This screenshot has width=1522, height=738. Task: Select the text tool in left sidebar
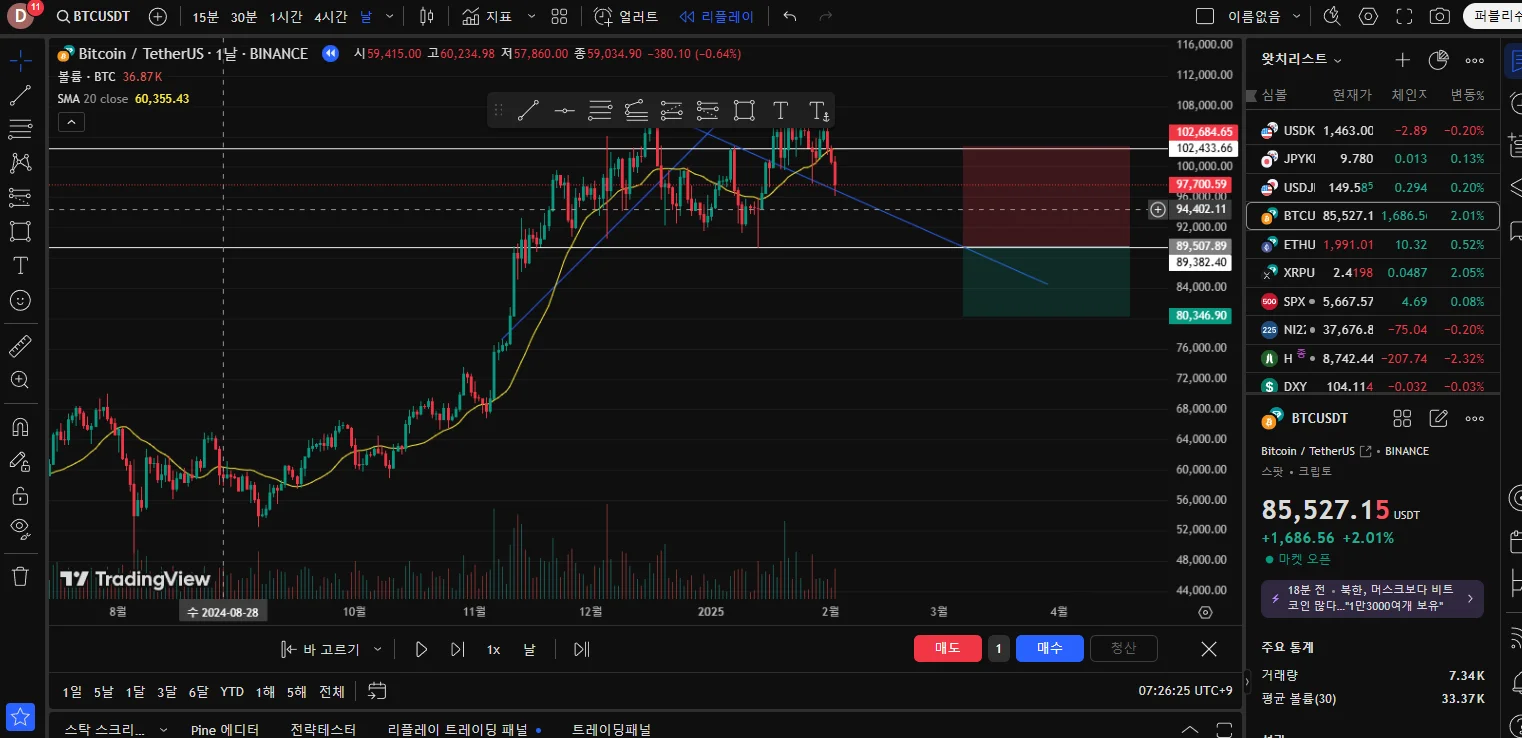tap(20, 265)
